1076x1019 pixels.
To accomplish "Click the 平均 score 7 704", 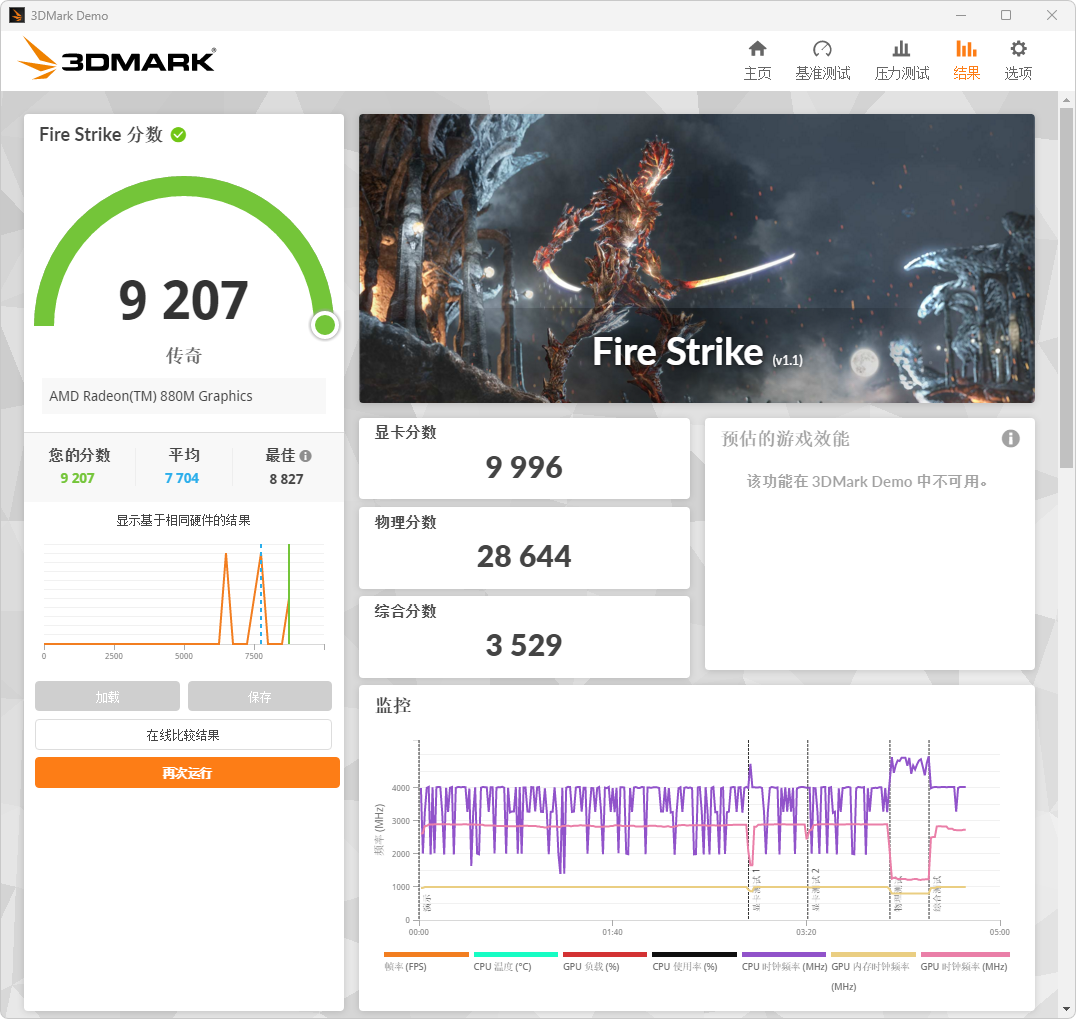I will click(x=182, y=478).
